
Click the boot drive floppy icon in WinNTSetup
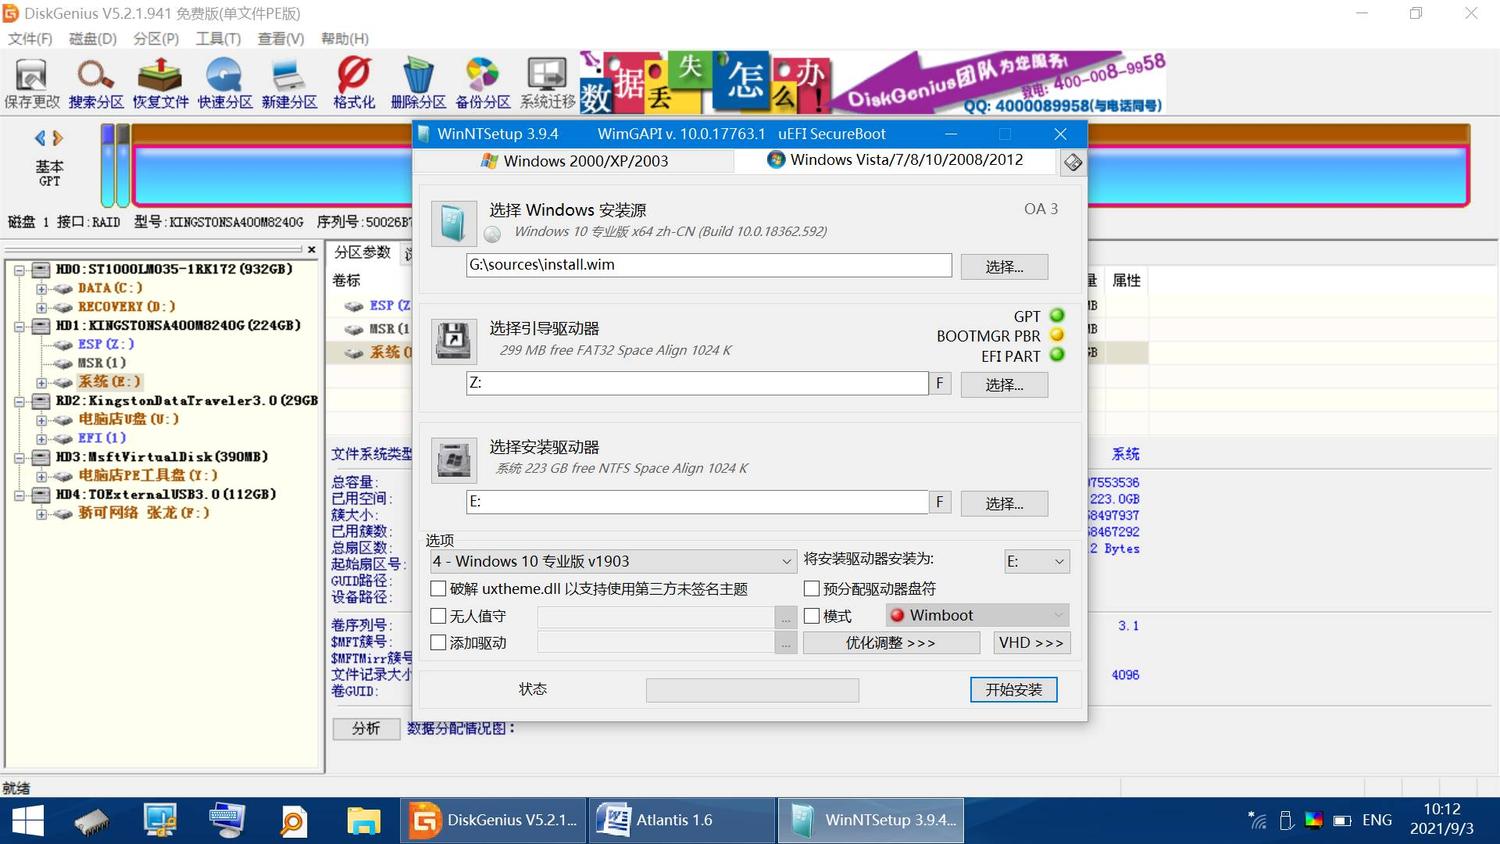coord(453,341)
